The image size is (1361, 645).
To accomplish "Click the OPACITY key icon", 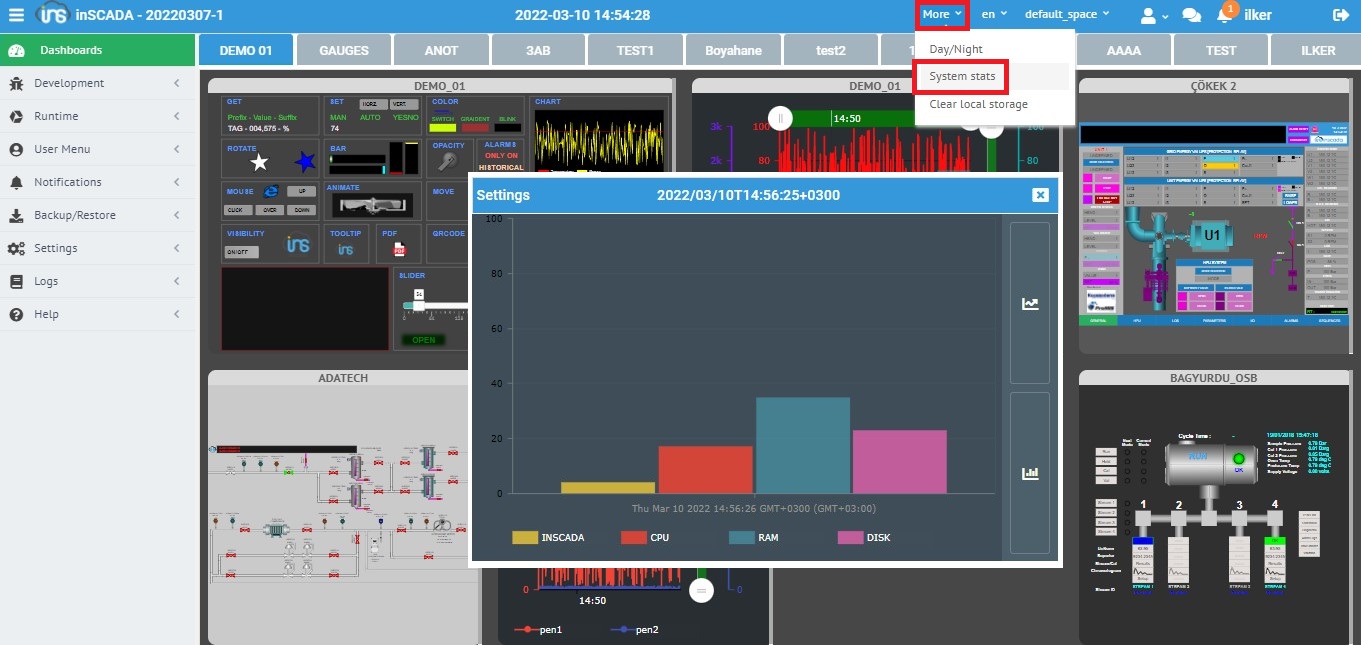I will pos(449,160).
